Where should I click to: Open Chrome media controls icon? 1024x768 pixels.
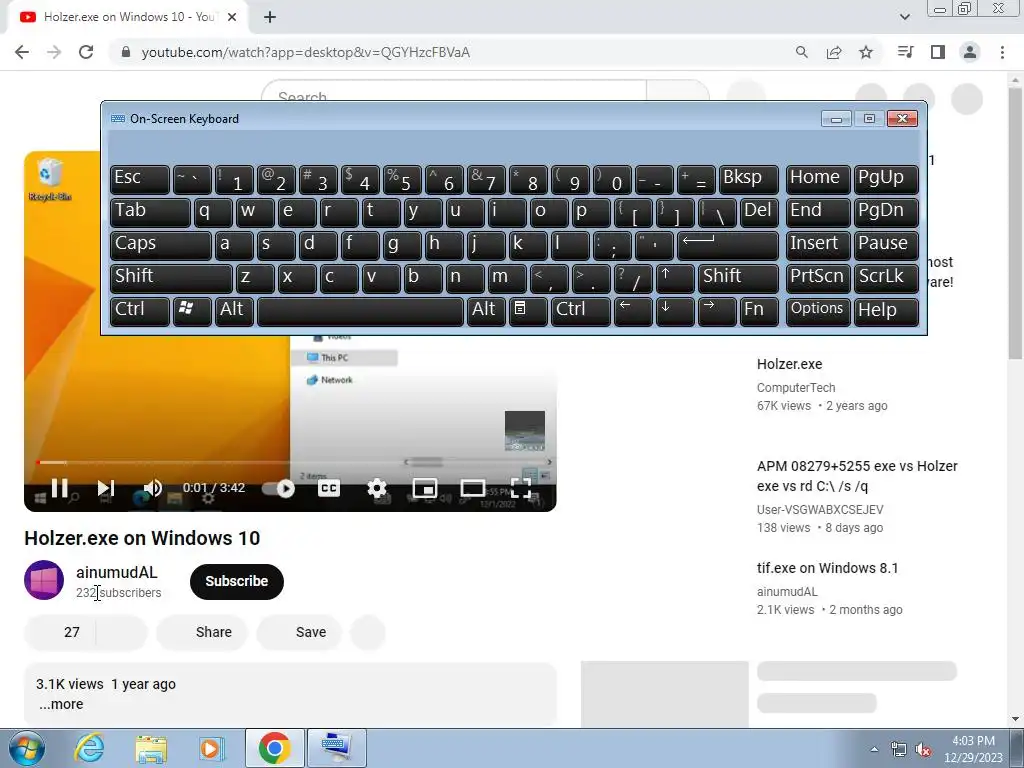(905, 52)
